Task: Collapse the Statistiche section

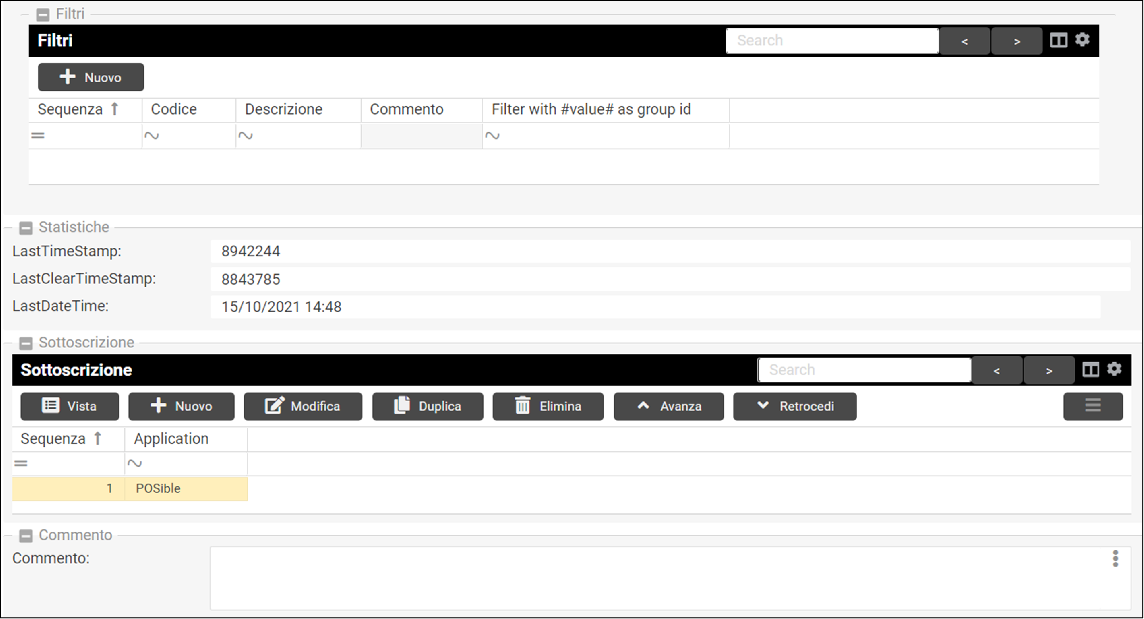Action: coord(26,228)
